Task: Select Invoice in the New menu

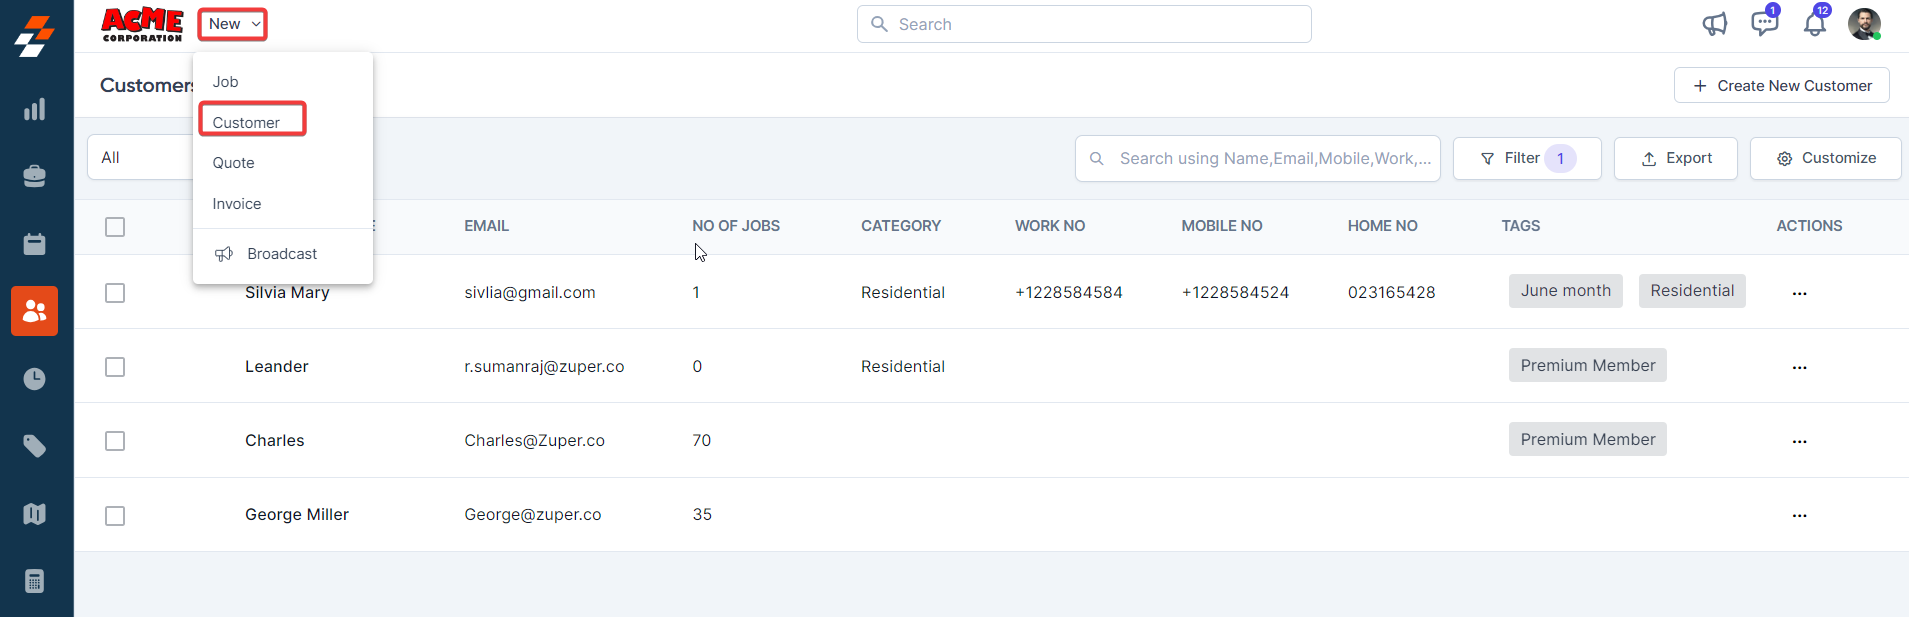Action: click(x=237, y=204)
